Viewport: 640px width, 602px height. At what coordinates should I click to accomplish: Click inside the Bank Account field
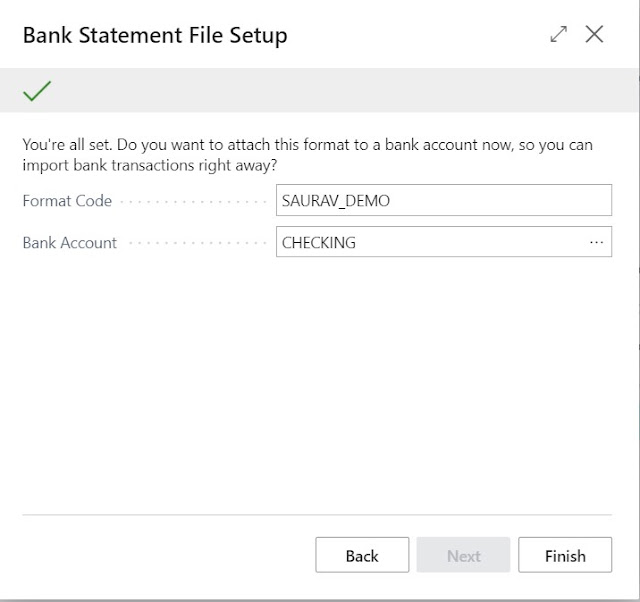point(444,242)
